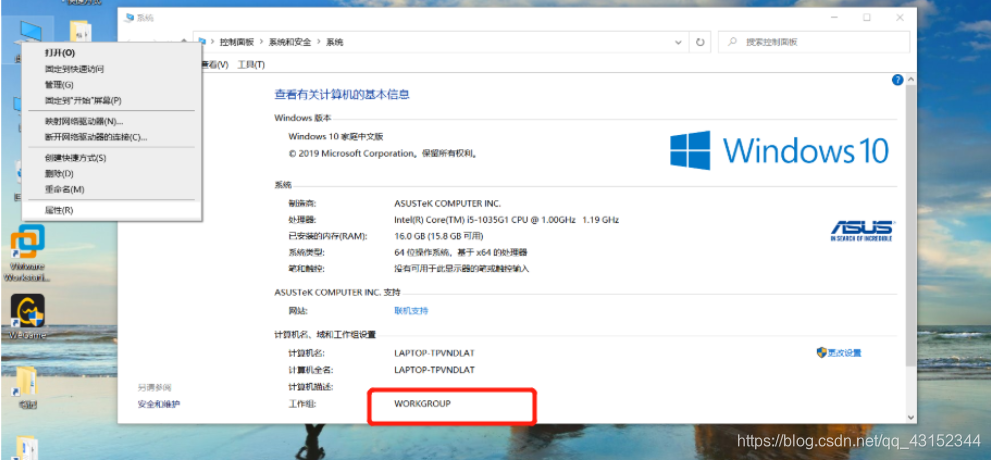Select the folder shortcut below WeGame
991x460 pixels.
tap(27, 387)
